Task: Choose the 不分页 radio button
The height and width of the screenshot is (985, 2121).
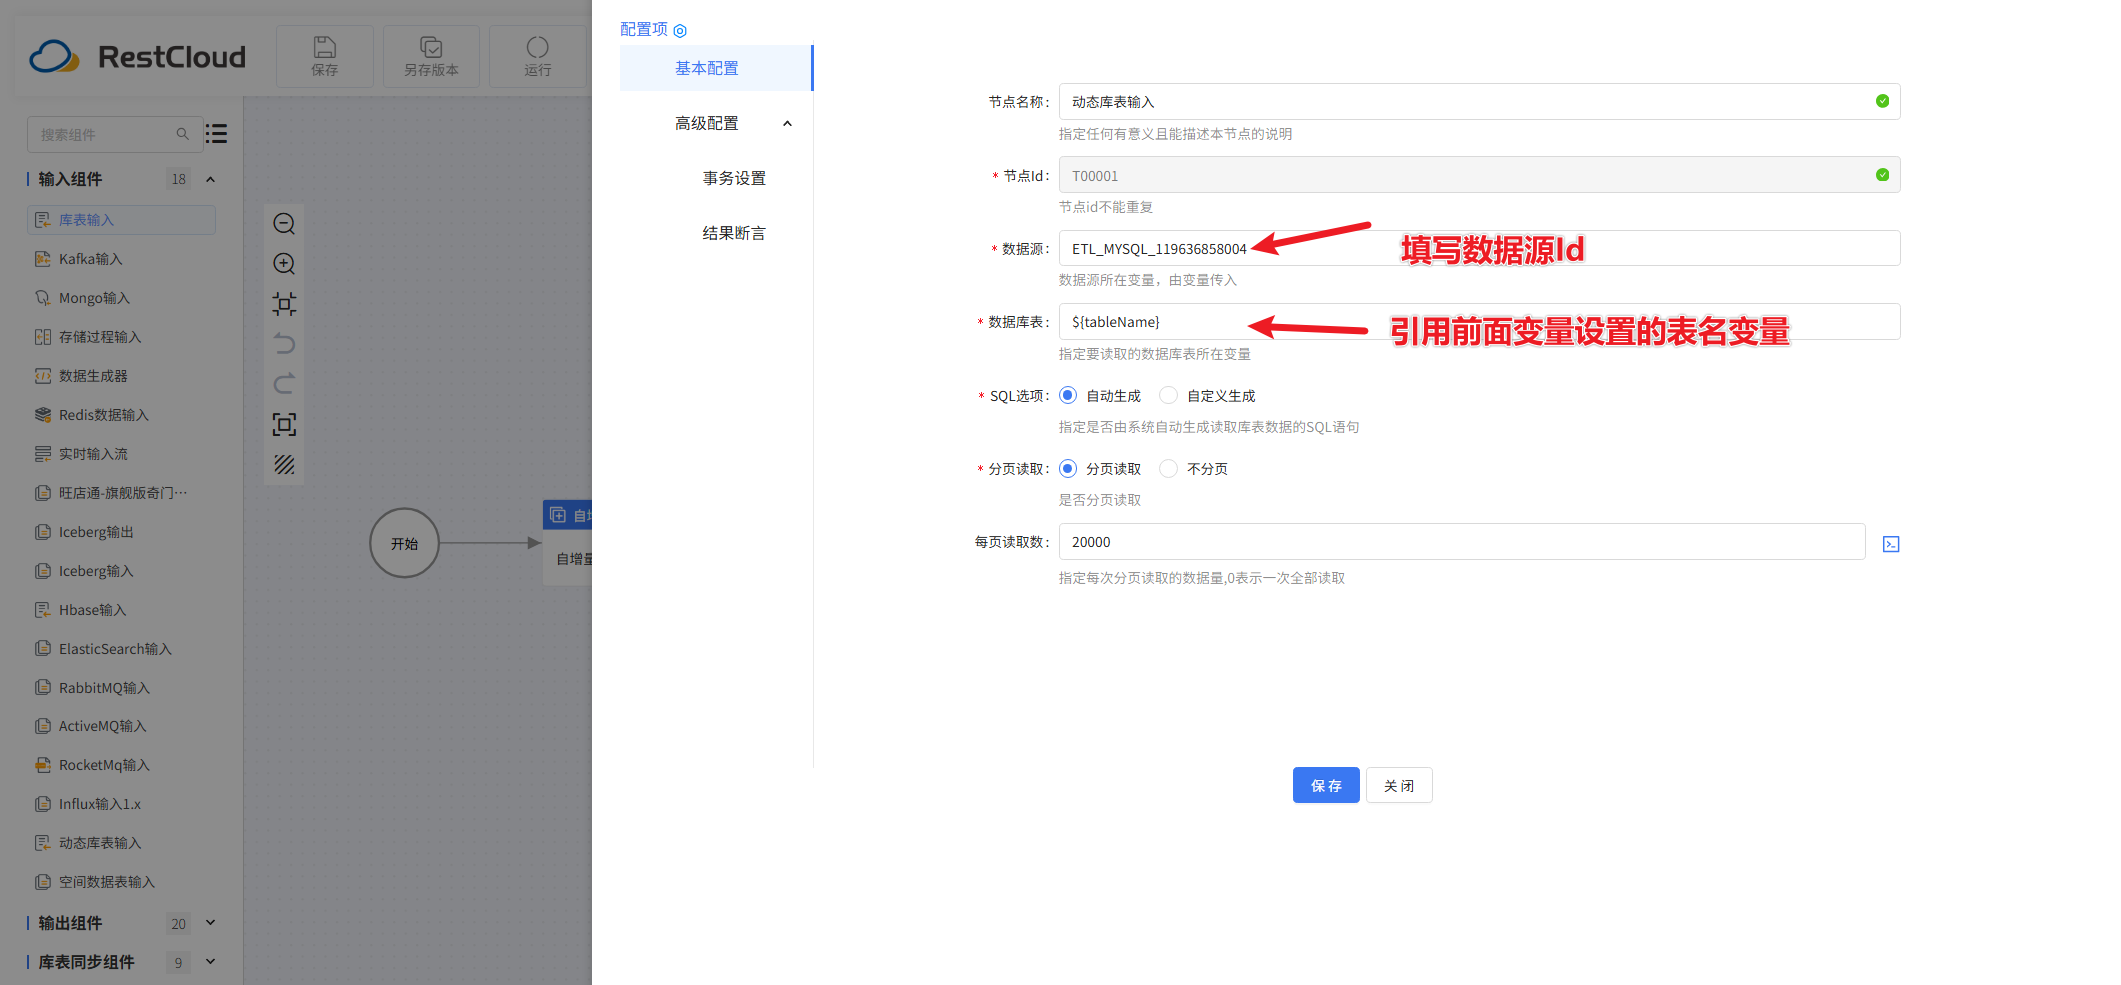Action: [1169, 469]
